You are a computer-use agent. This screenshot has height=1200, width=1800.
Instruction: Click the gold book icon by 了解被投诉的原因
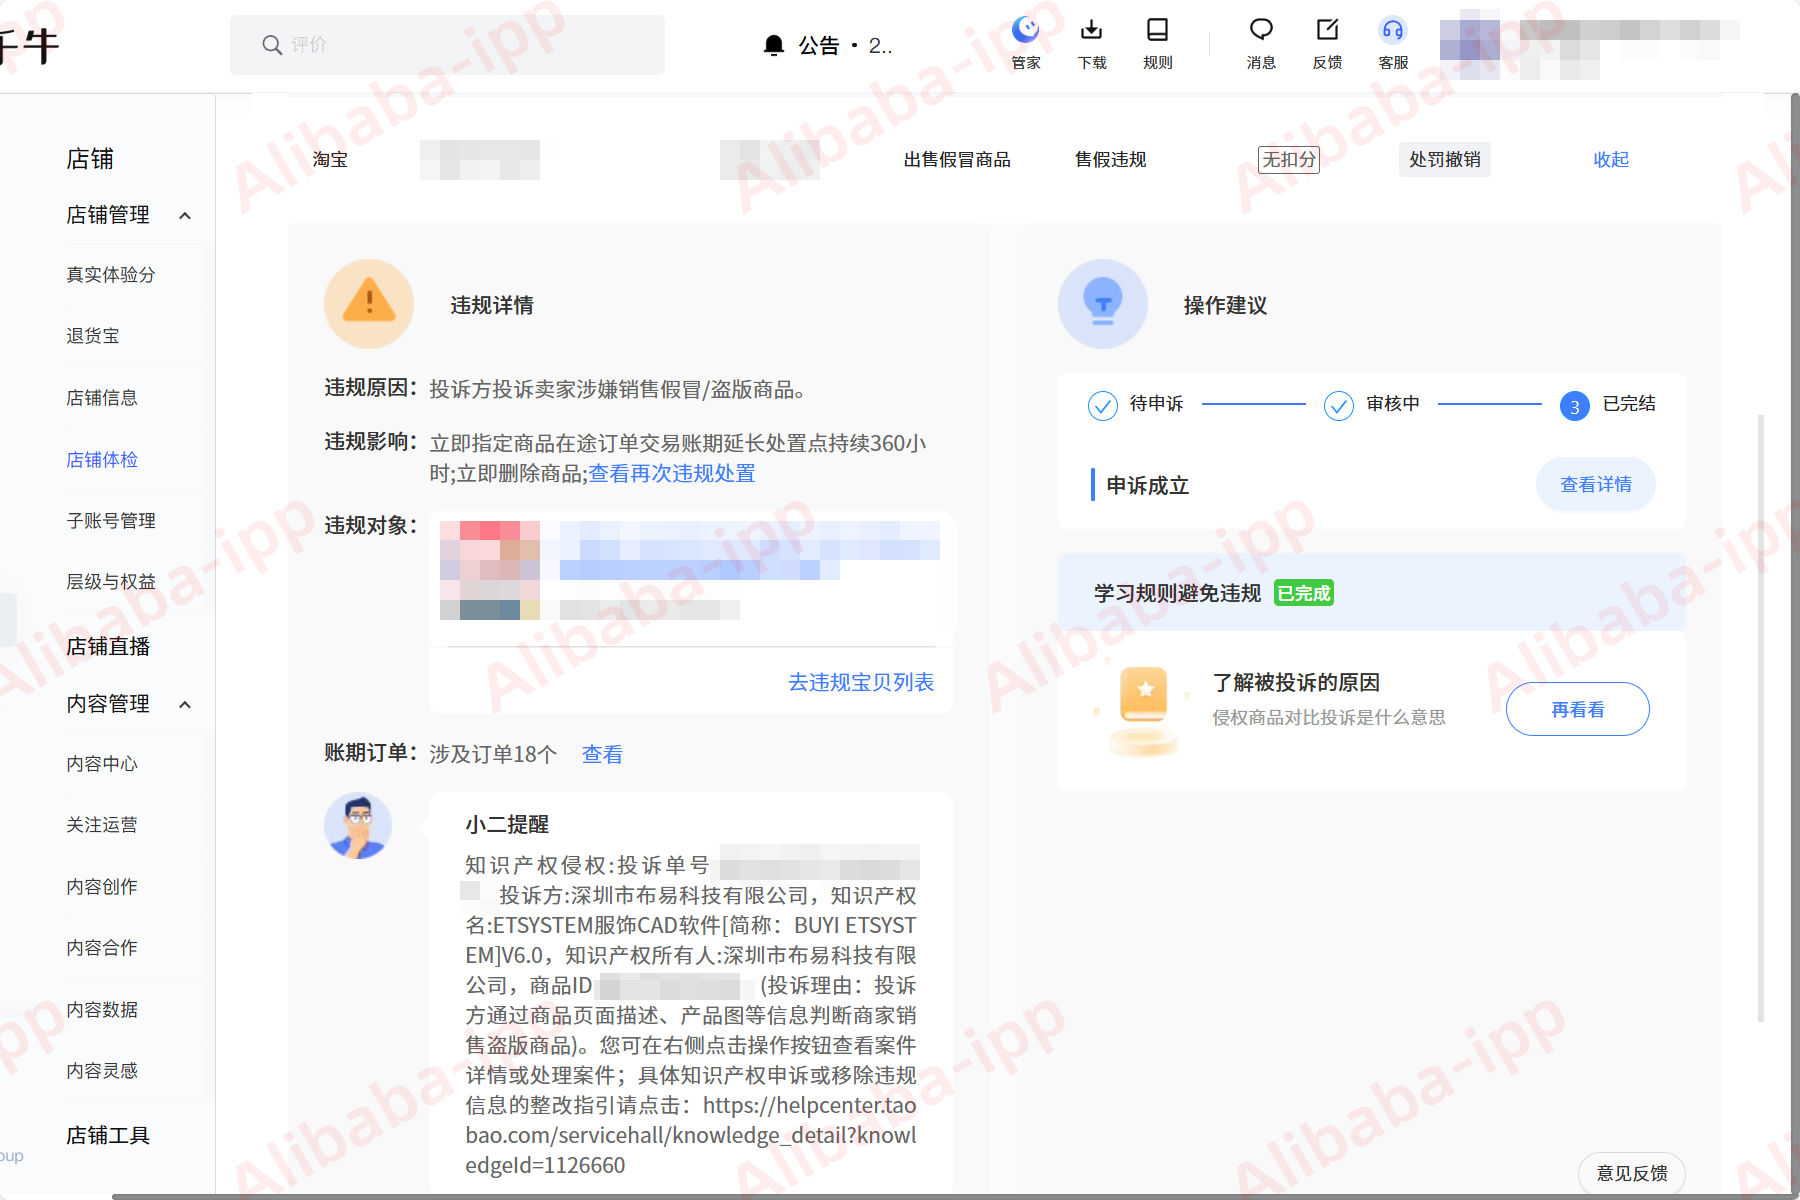(1144, 709)
